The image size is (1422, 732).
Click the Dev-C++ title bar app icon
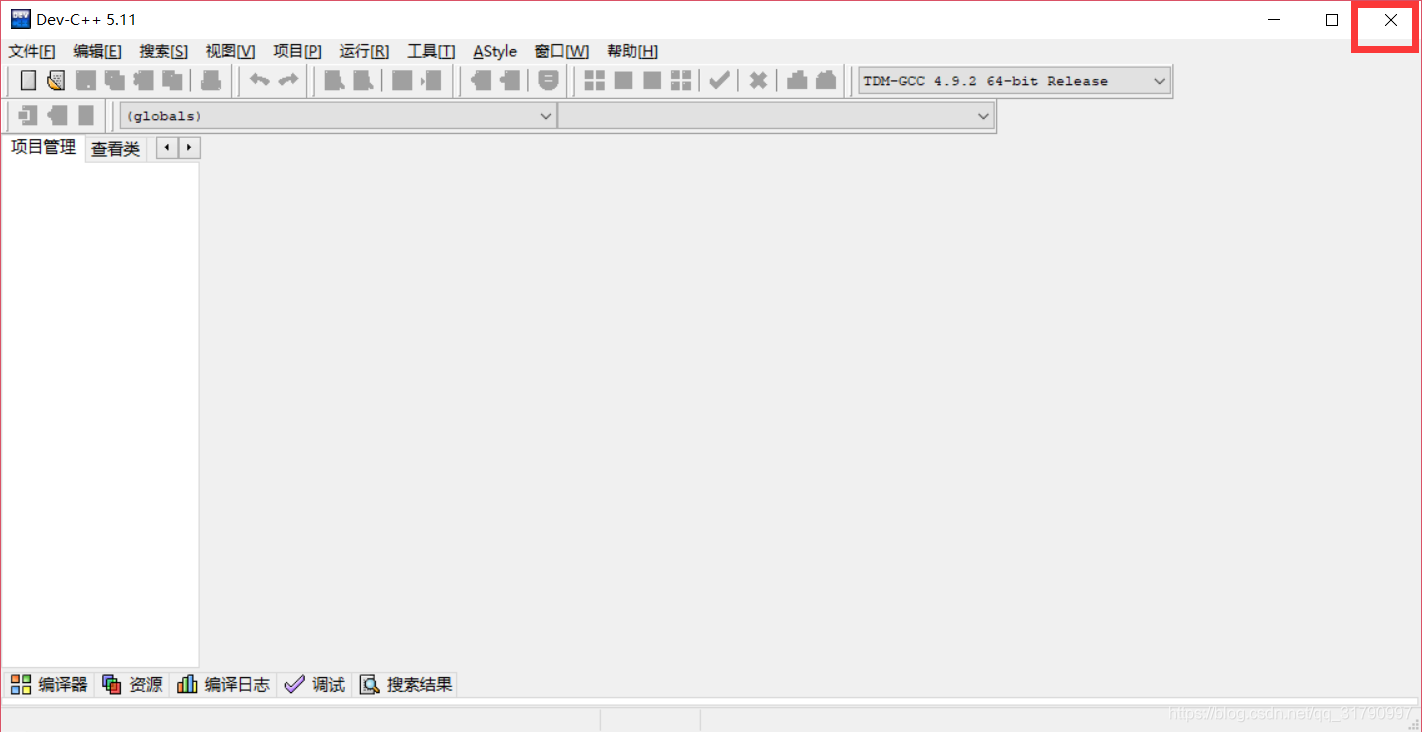(20, 19)
